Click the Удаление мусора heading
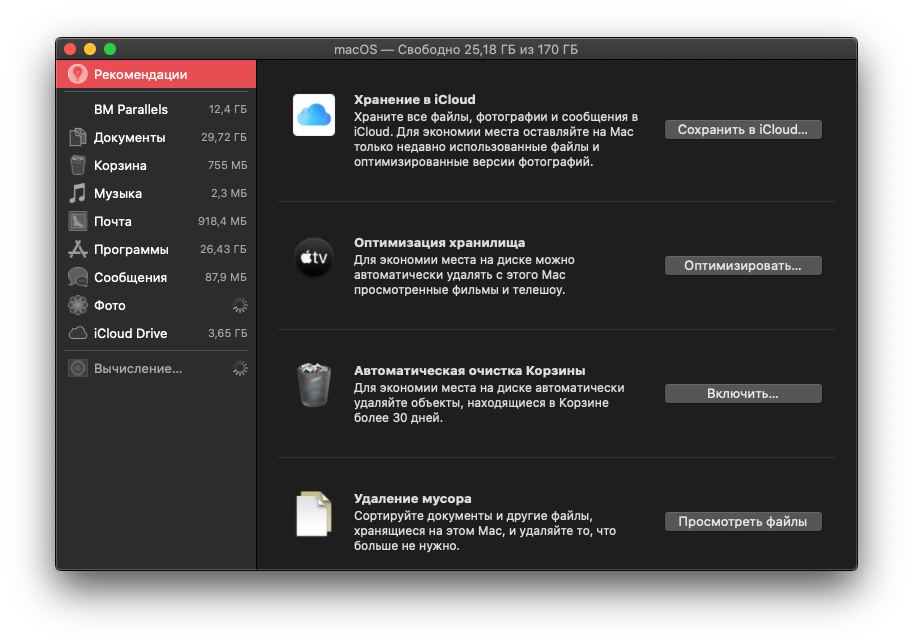Viewport: 913px width, 644px height. 413,498
